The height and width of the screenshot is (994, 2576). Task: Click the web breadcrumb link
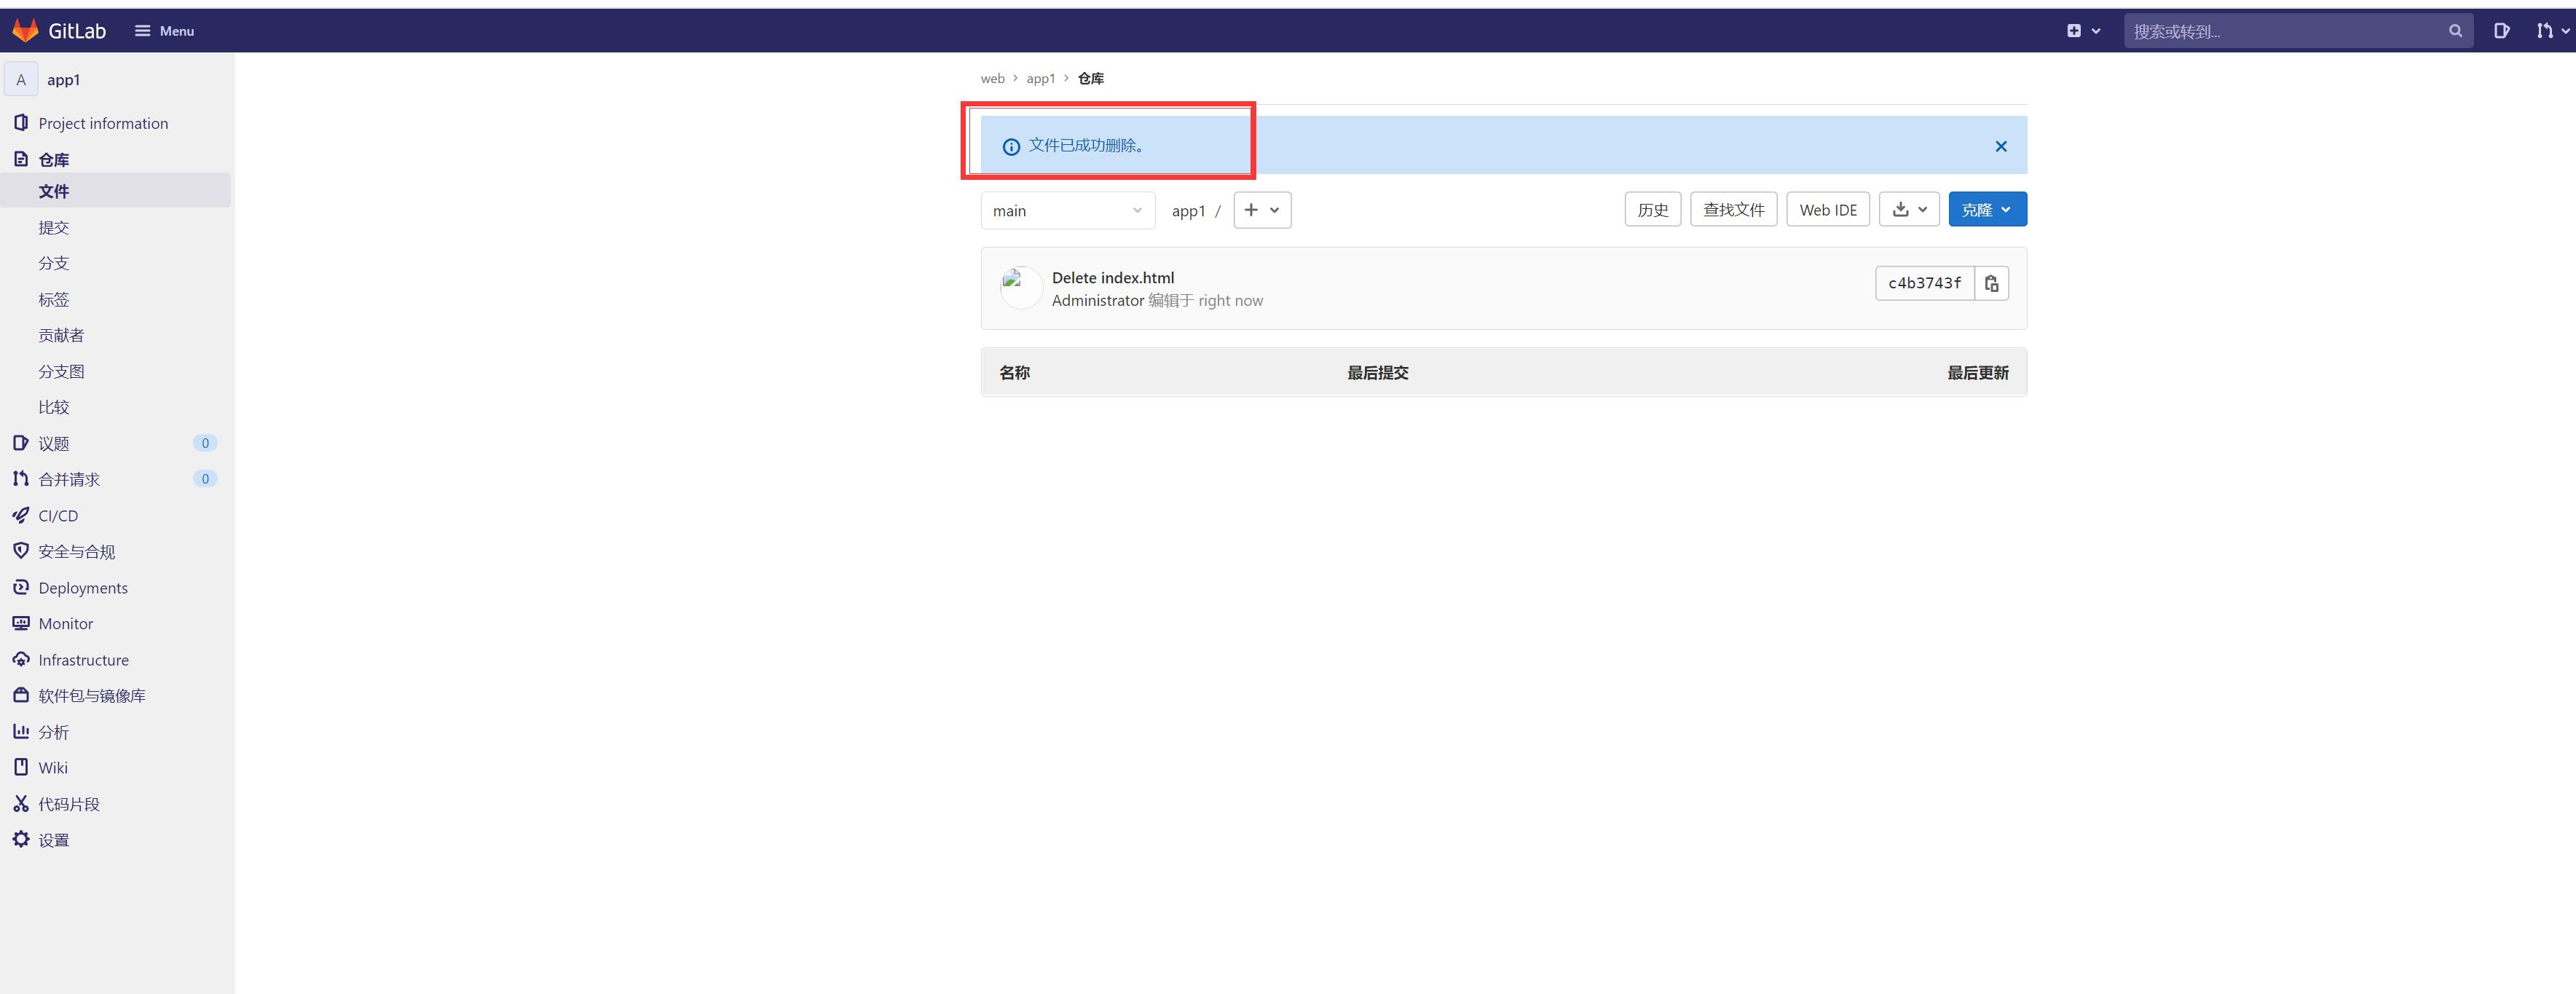coord(992,78)
